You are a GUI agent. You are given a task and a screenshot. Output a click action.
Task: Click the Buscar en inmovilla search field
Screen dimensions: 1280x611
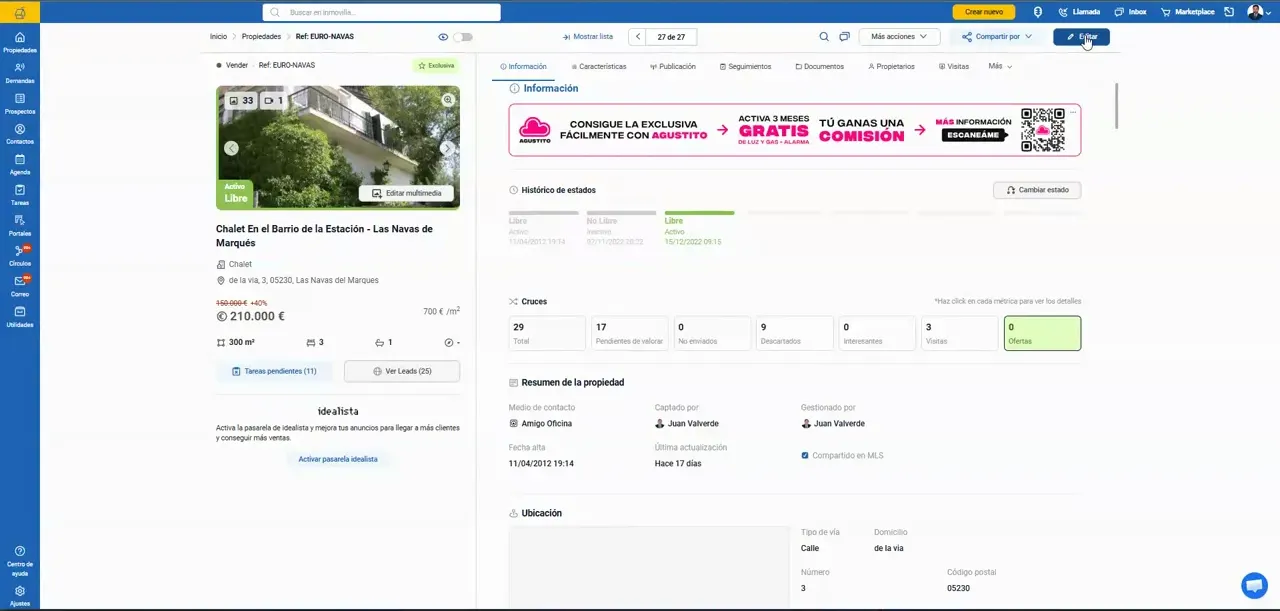(382, 12)
